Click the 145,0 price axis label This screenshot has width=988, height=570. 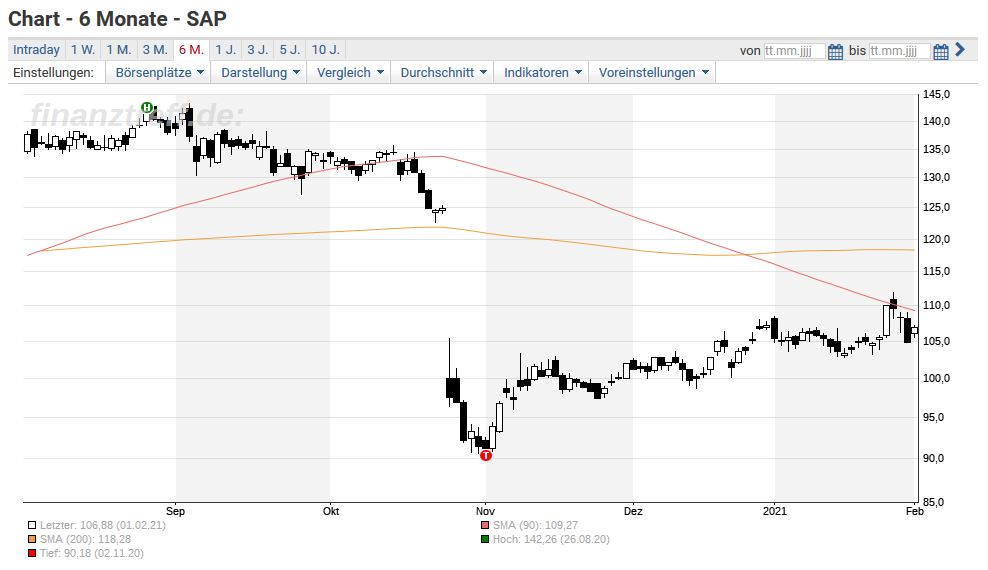(x=936, y=94)
